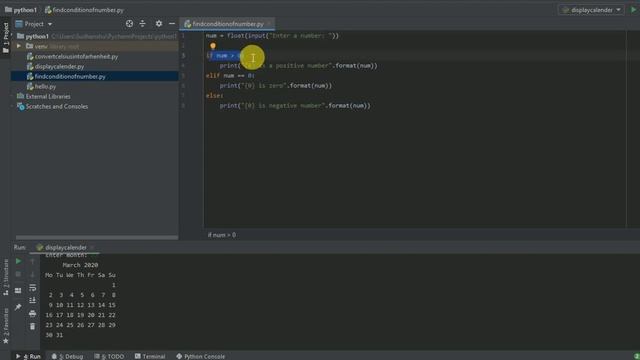The height and width of the screenshot is (360, 640).
Task: Open the 2: Structure side tab
Action: 5,277
